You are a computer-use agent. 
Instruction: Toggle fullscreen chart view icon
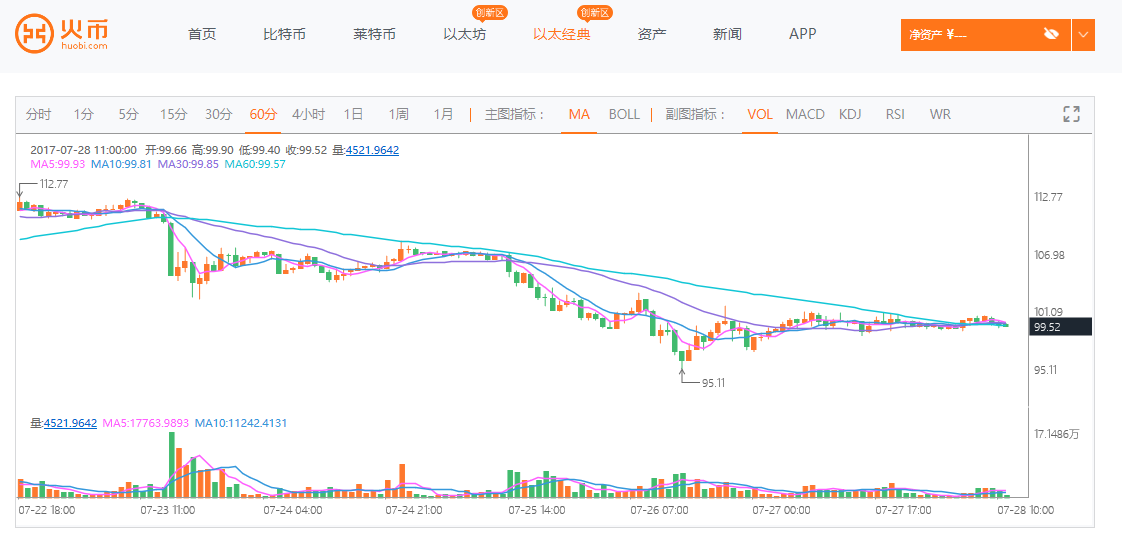[1071, 114]
